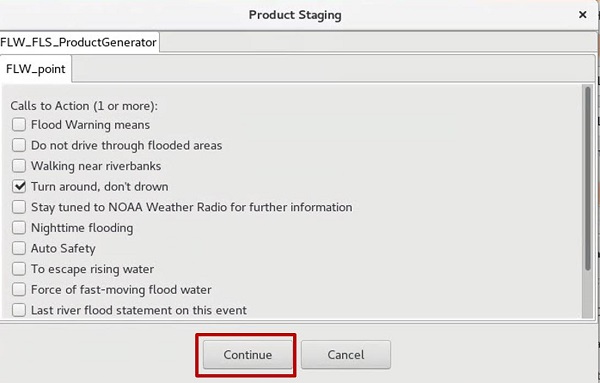Enable Stay tuned to NOAA Weather Radio
The image size is (600, 383).
19,207
